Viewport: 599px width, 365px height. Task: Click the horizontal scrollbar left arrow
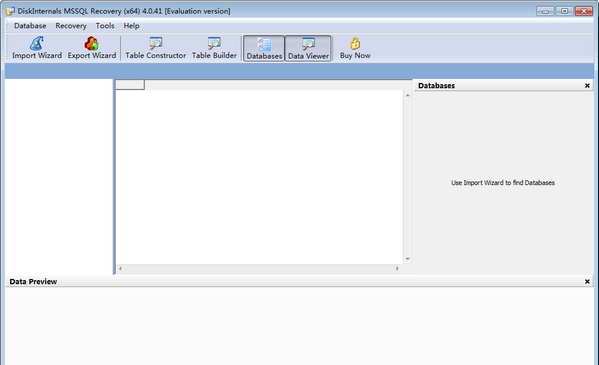(120, 268)
